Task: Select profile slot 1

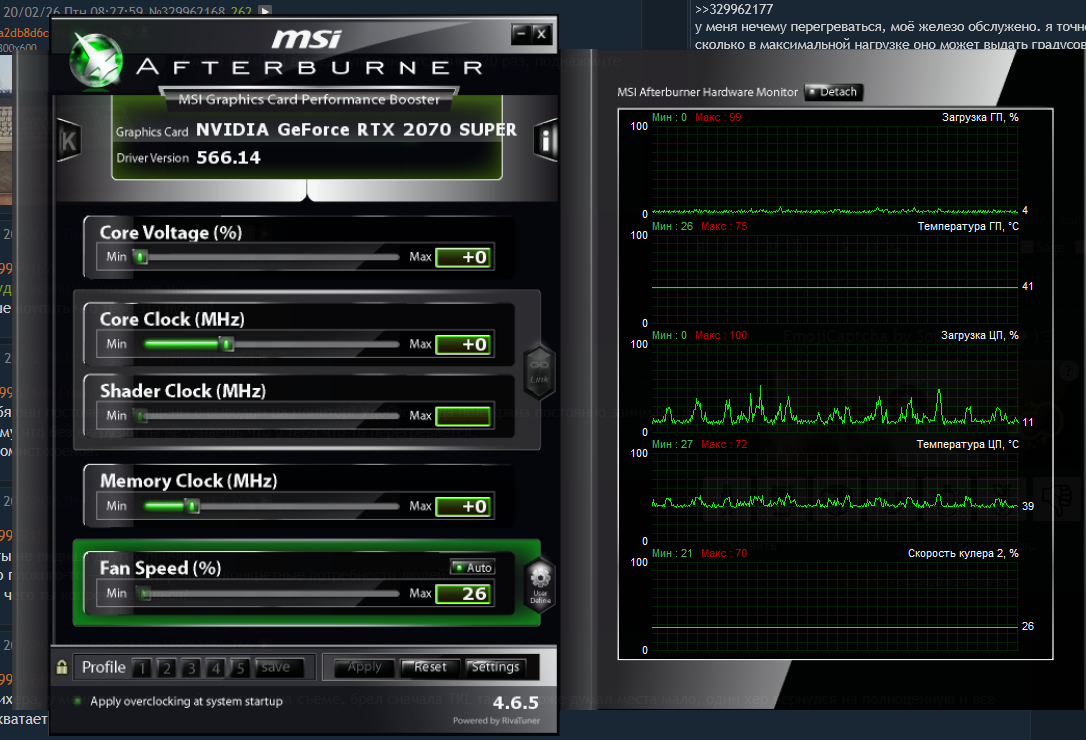Action: (142, 668)
